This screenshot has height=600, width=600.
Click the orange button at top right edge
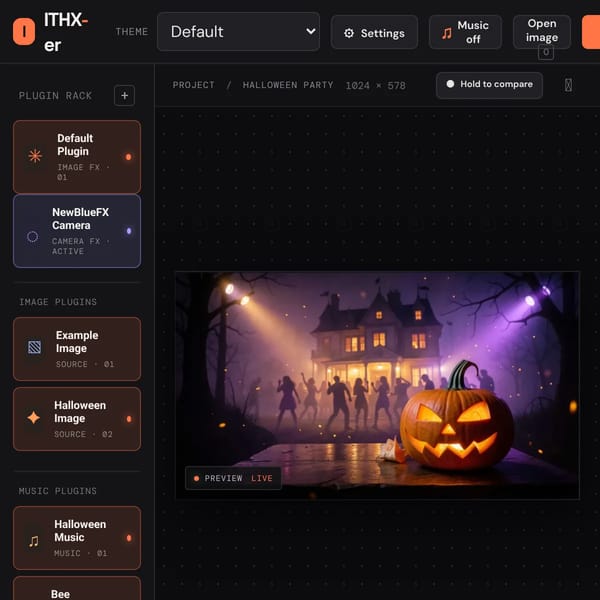coord(591,32)
